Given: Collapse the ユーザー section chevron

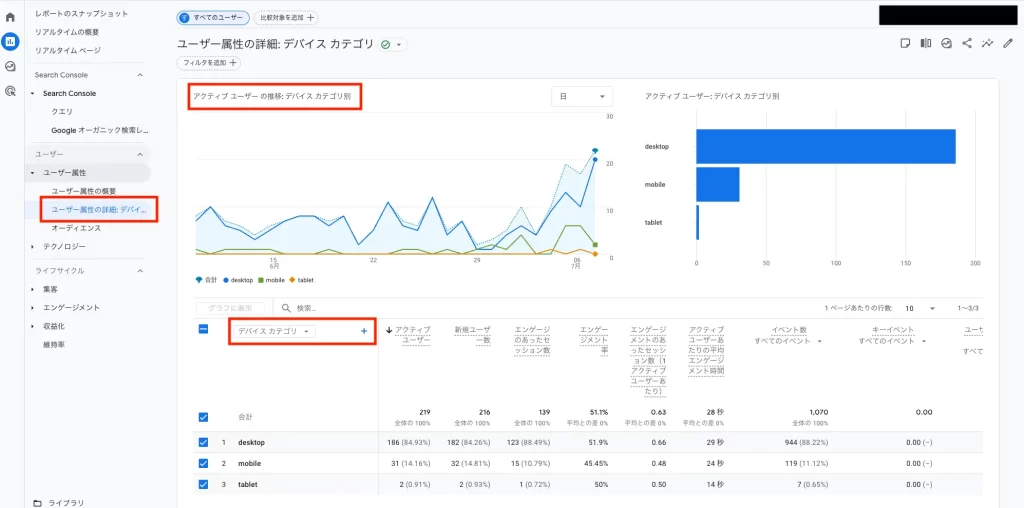Looking at the screenshot, I should point(140,154).
